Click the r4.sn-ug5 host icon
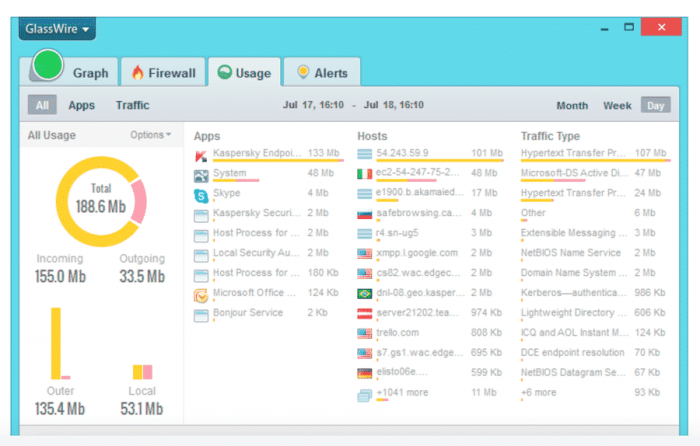The width and height of the screenshot is (700, 446). click(365, 233)
